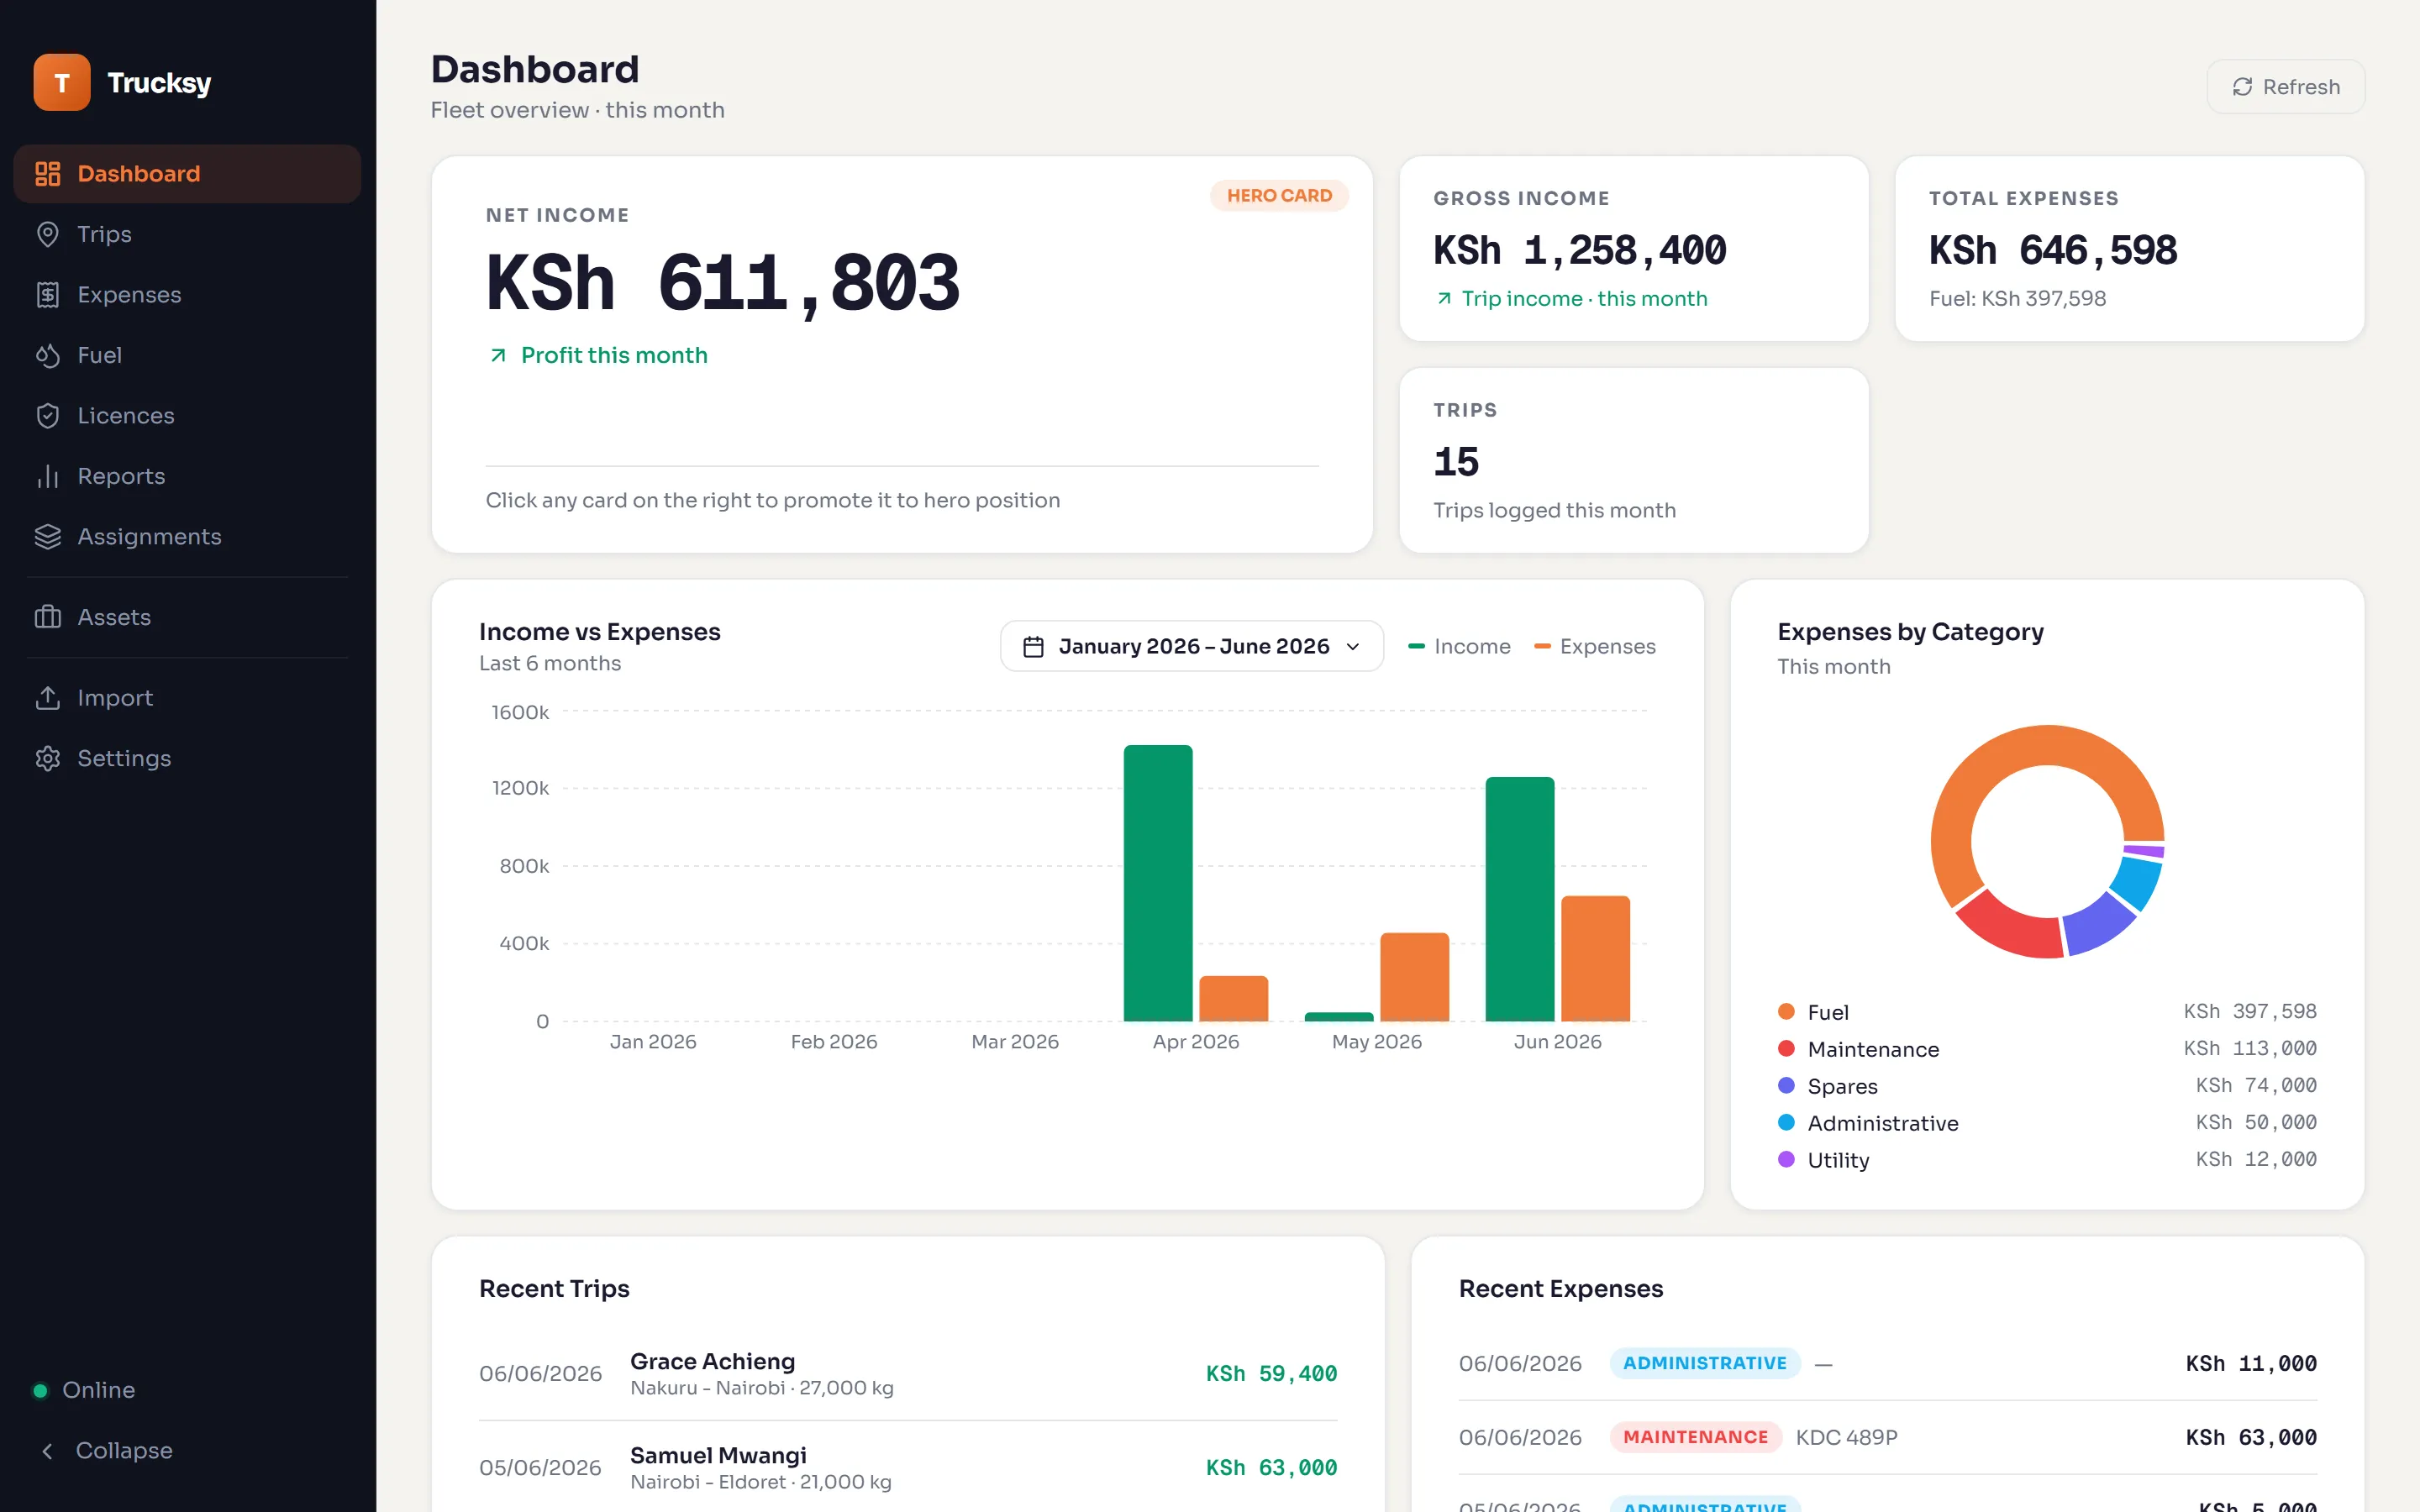The width and height of the screenshot is (2420, 1512).
Task: Click the dropdown chevron in date range selector
Action: pyautogui.click(x=1353, y=647)
